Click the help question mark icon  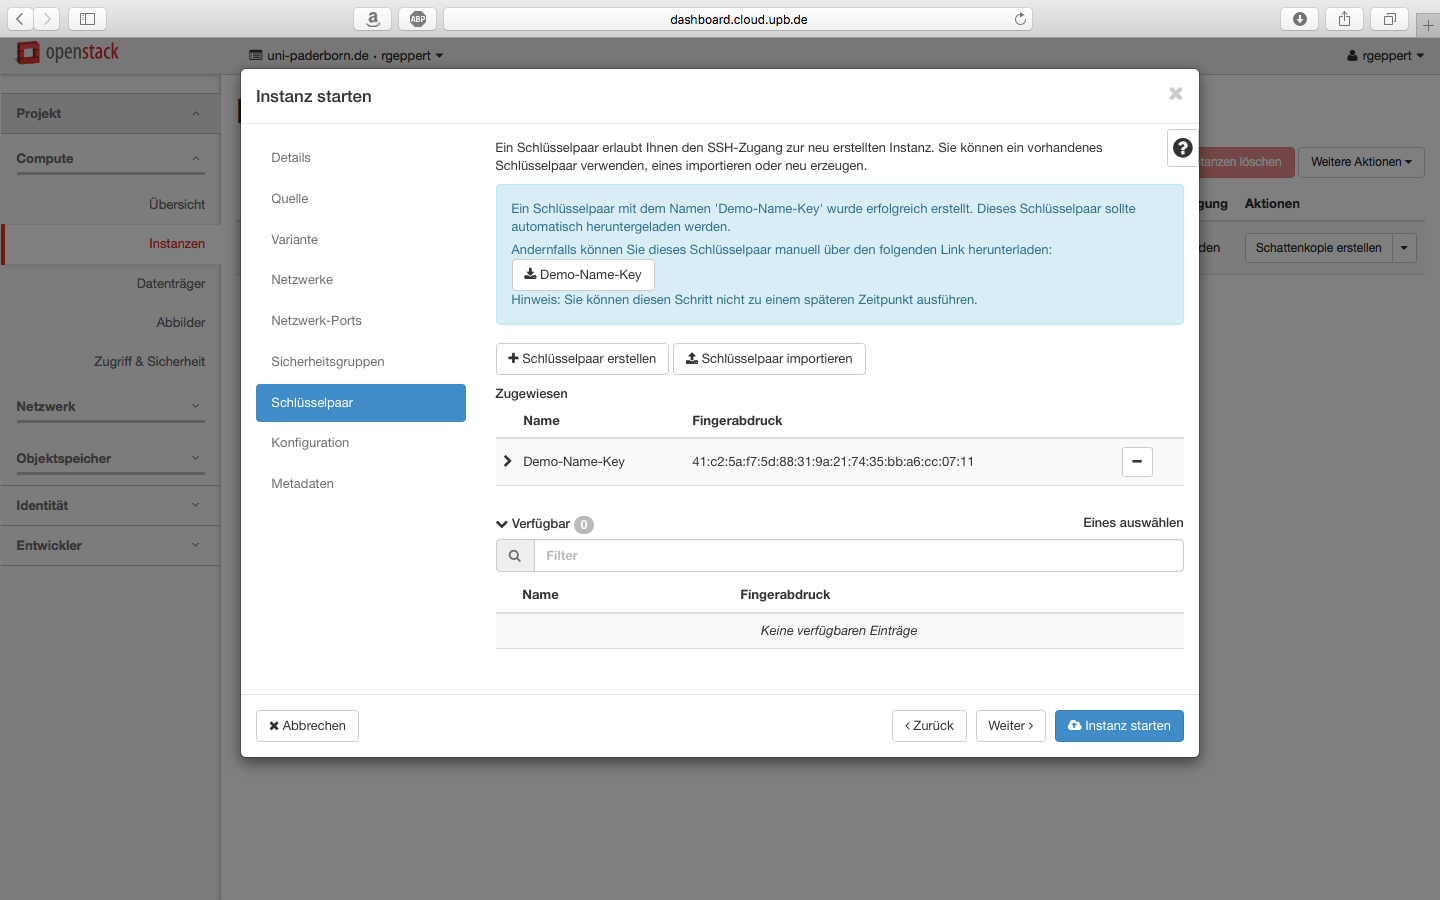(x=1182, y=148)
